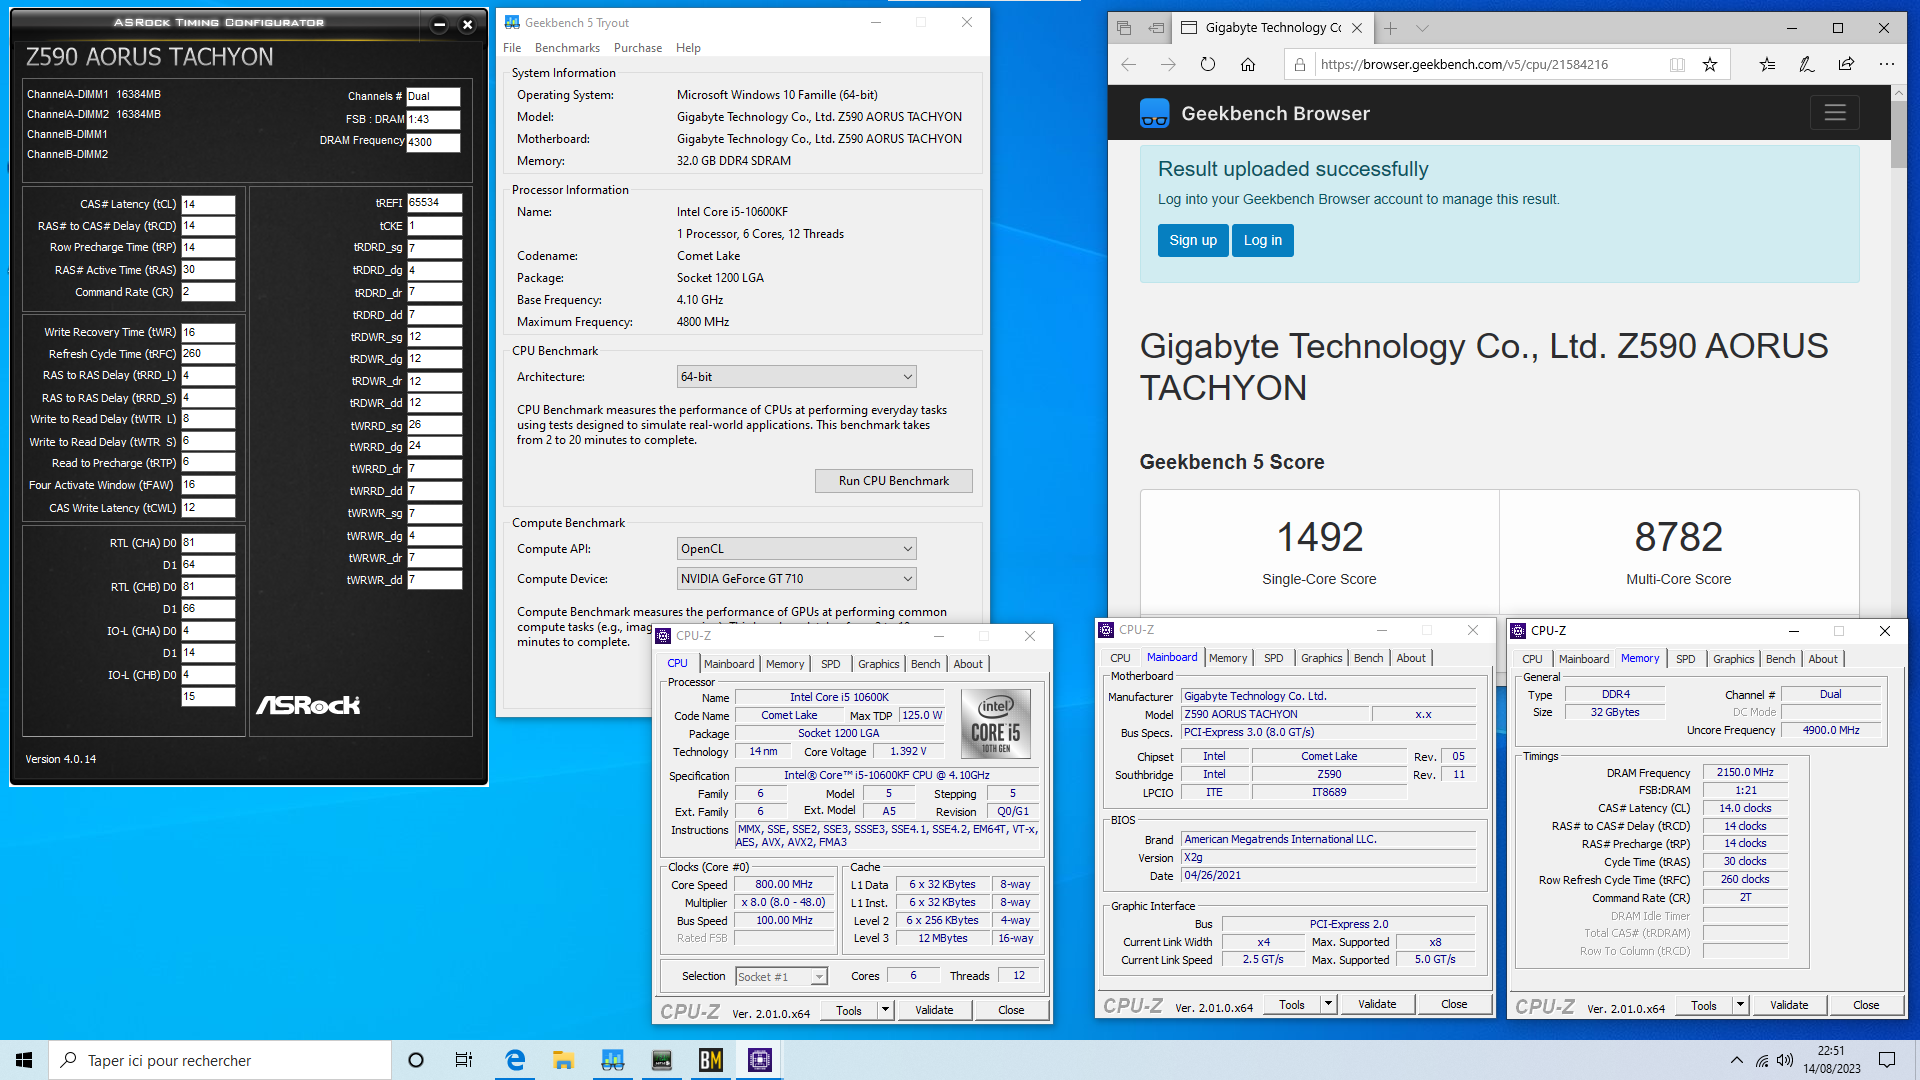Expand Compute API OpenCL dropdown
Image resolution: width=1920 pixels, height=1080 pixels.
[x=797, y=549]
